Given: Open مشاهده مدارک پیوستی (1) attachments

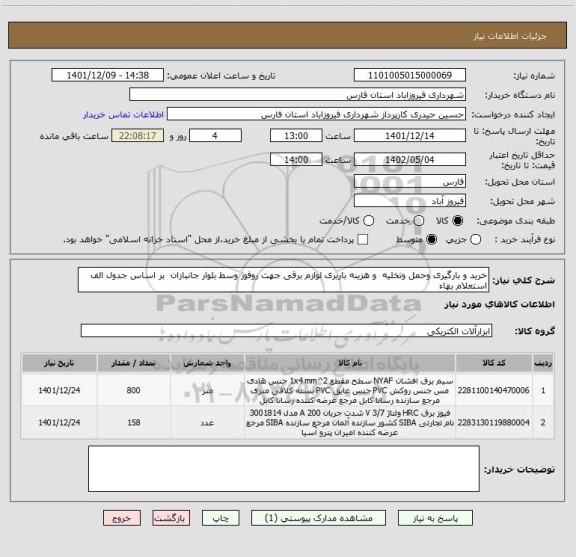Looking at the screenshot, I should coord(318,518).
